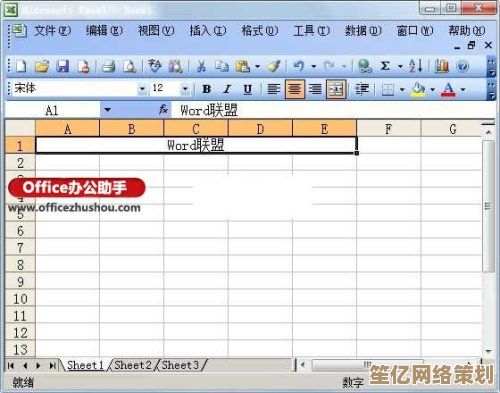Activate the Format Painter brush

coord(274,66)
